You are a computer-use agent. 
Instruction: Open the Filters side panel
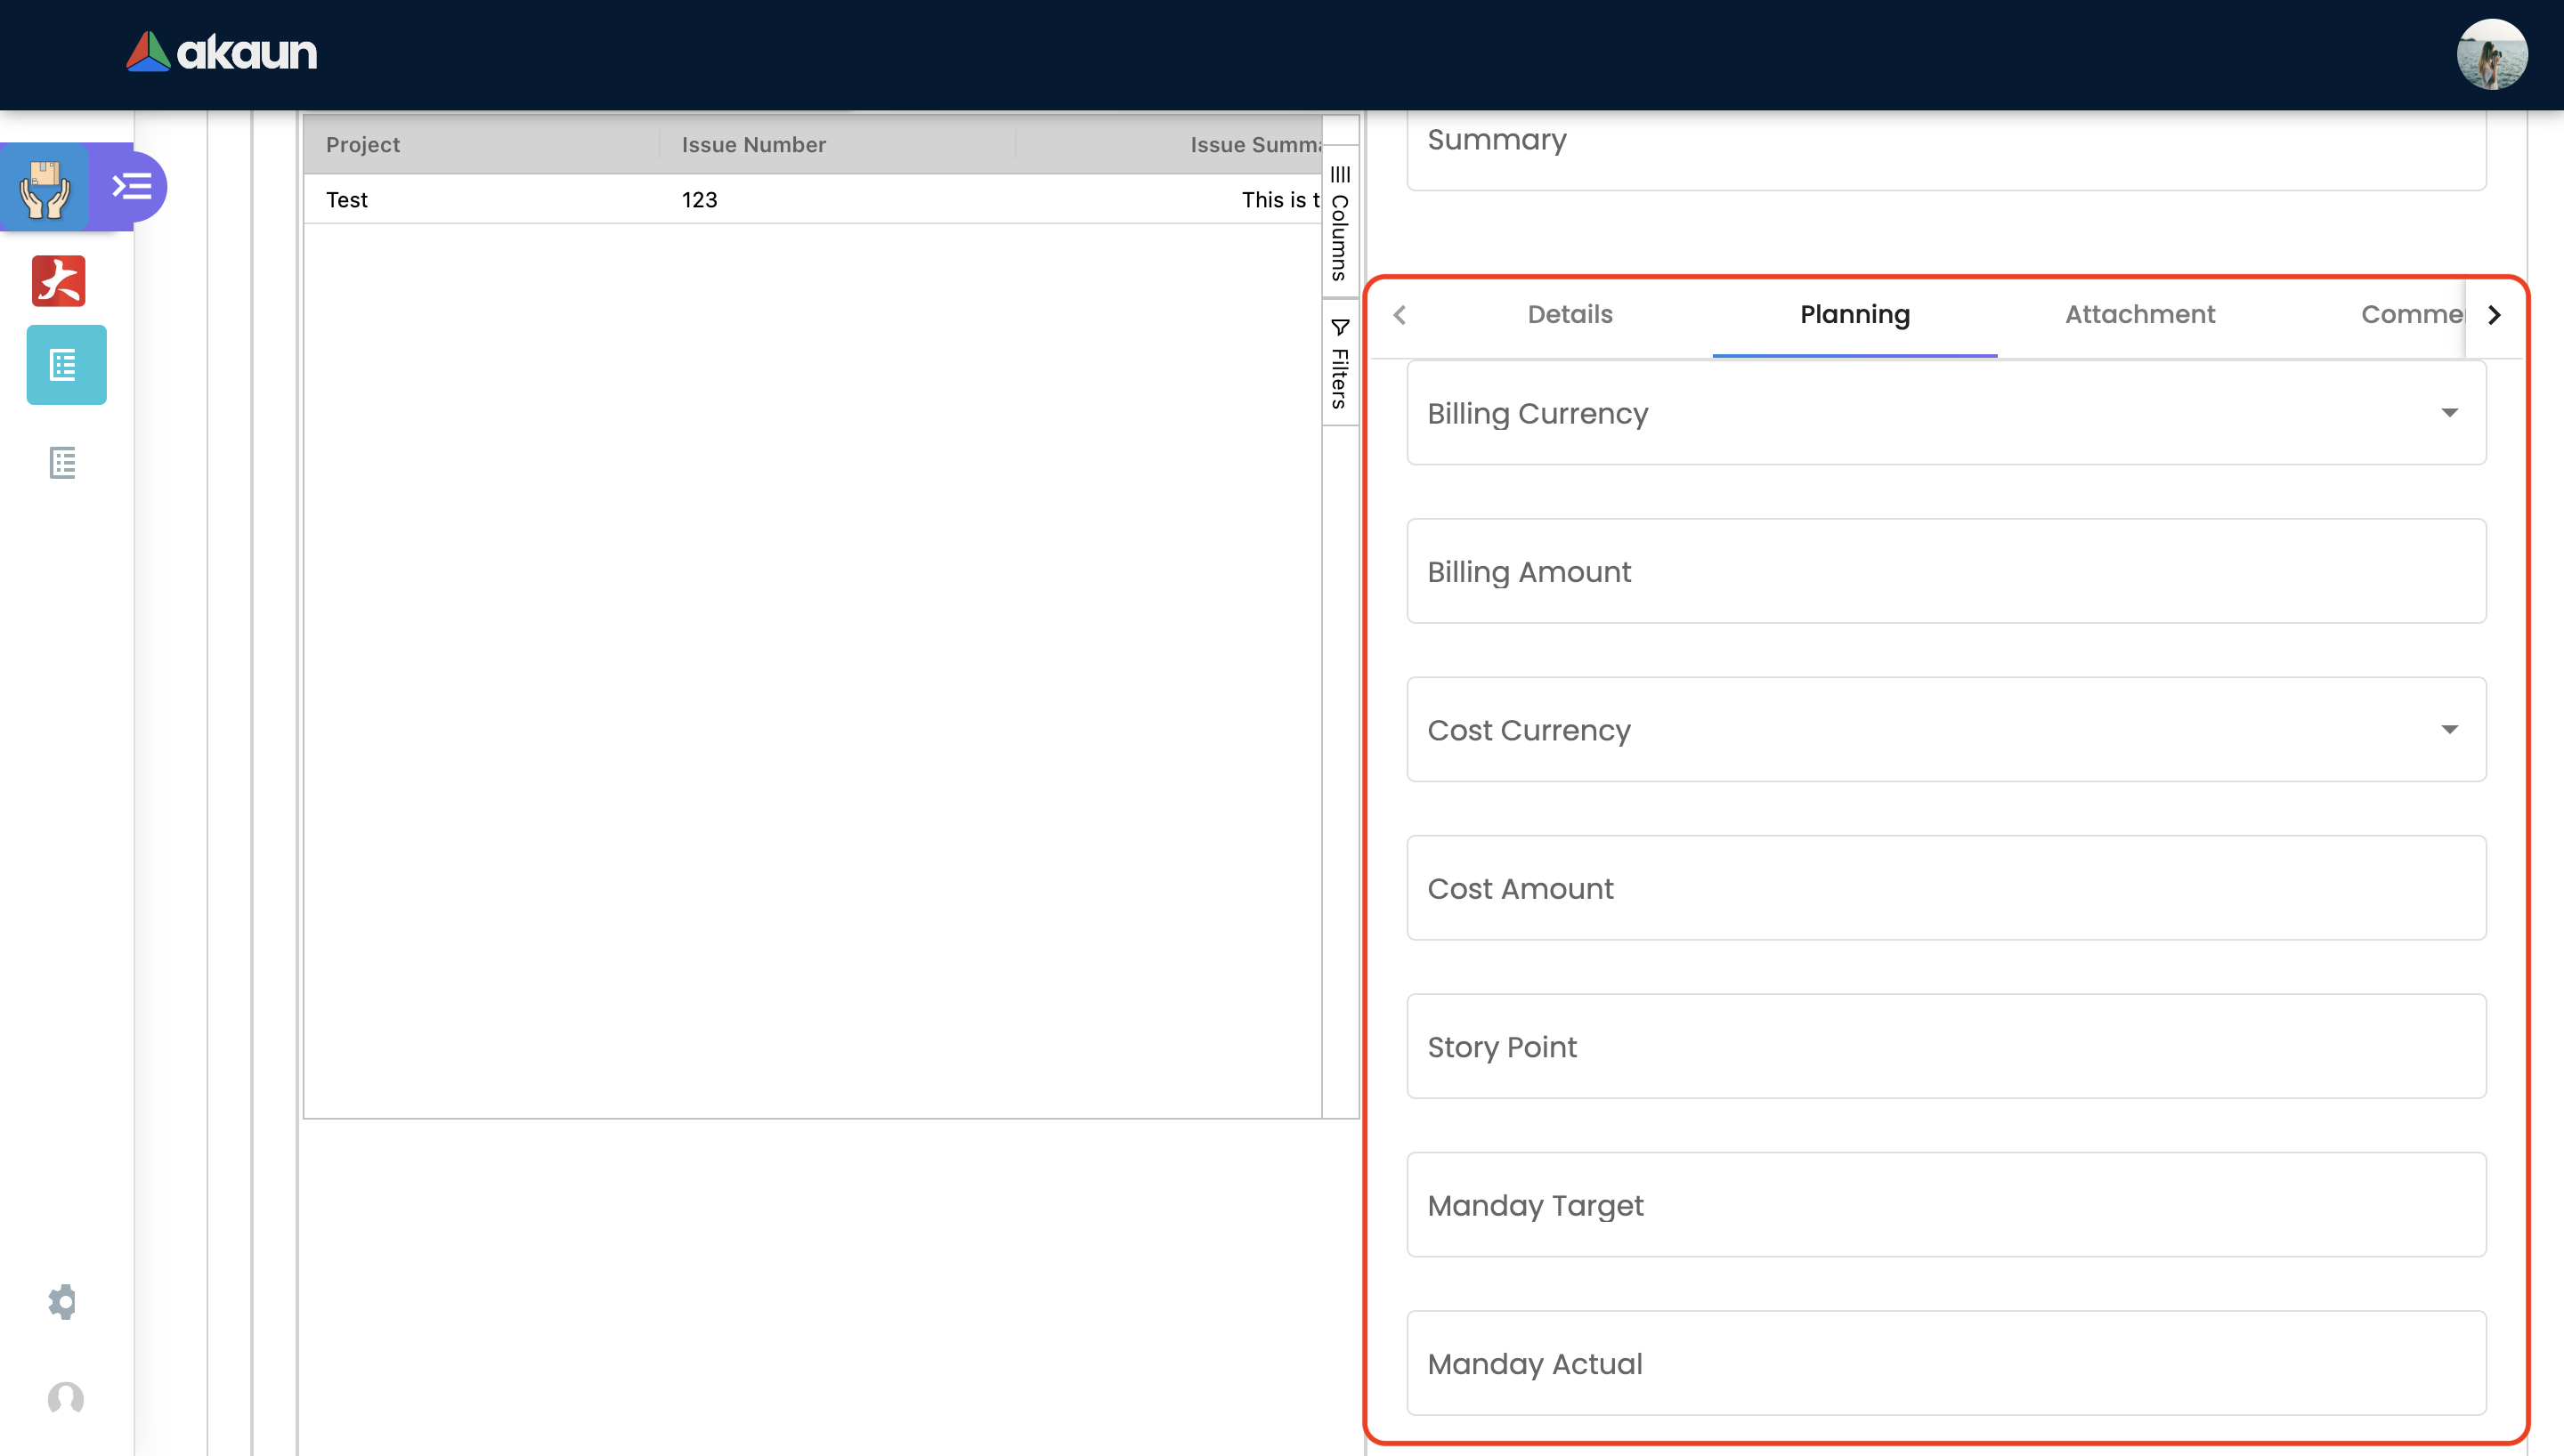[x=1340, y=364]
